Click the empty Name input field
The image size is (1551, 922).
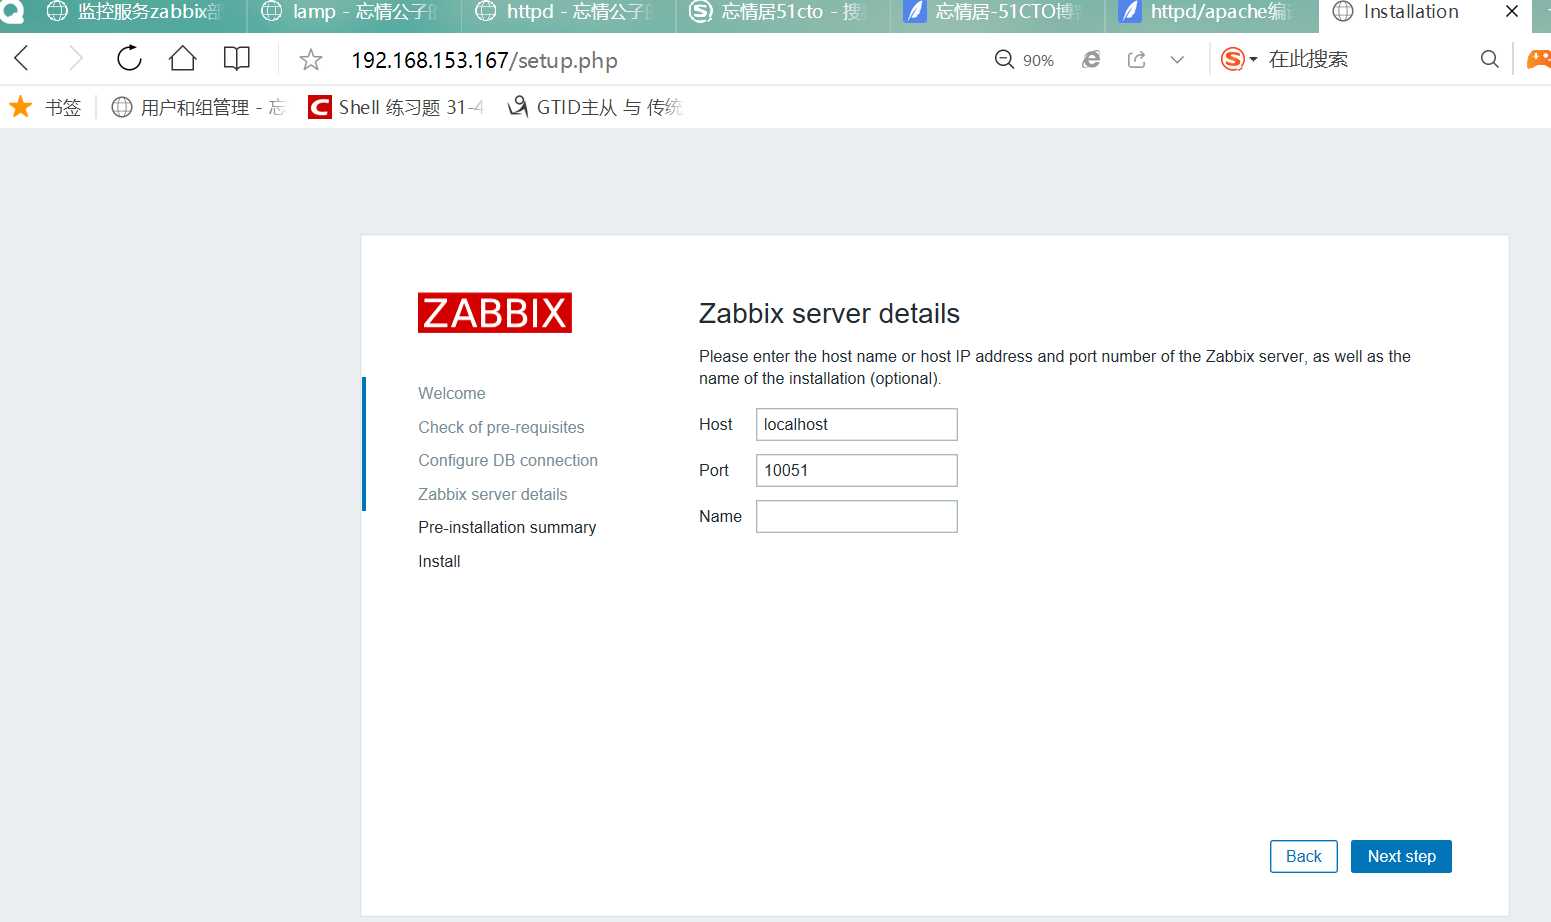coord(856,516)
